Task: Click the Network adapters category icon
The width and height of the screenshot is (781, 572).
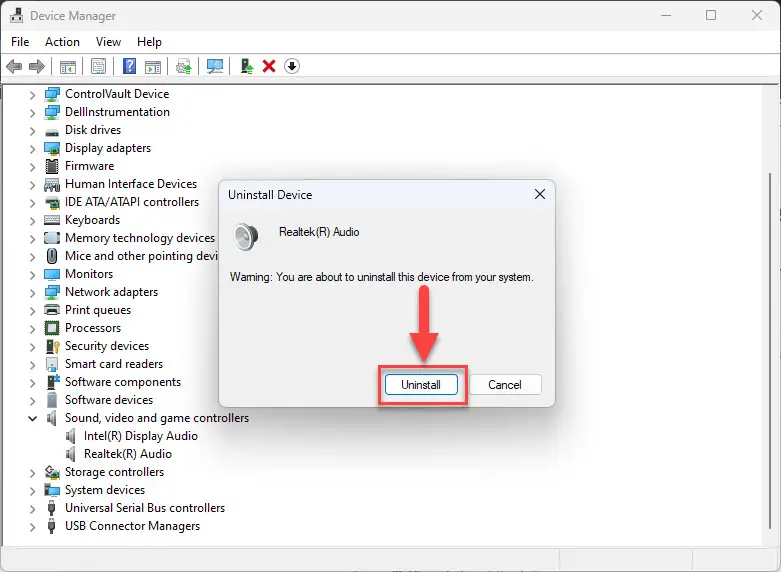Action: (x=52, y=292)
